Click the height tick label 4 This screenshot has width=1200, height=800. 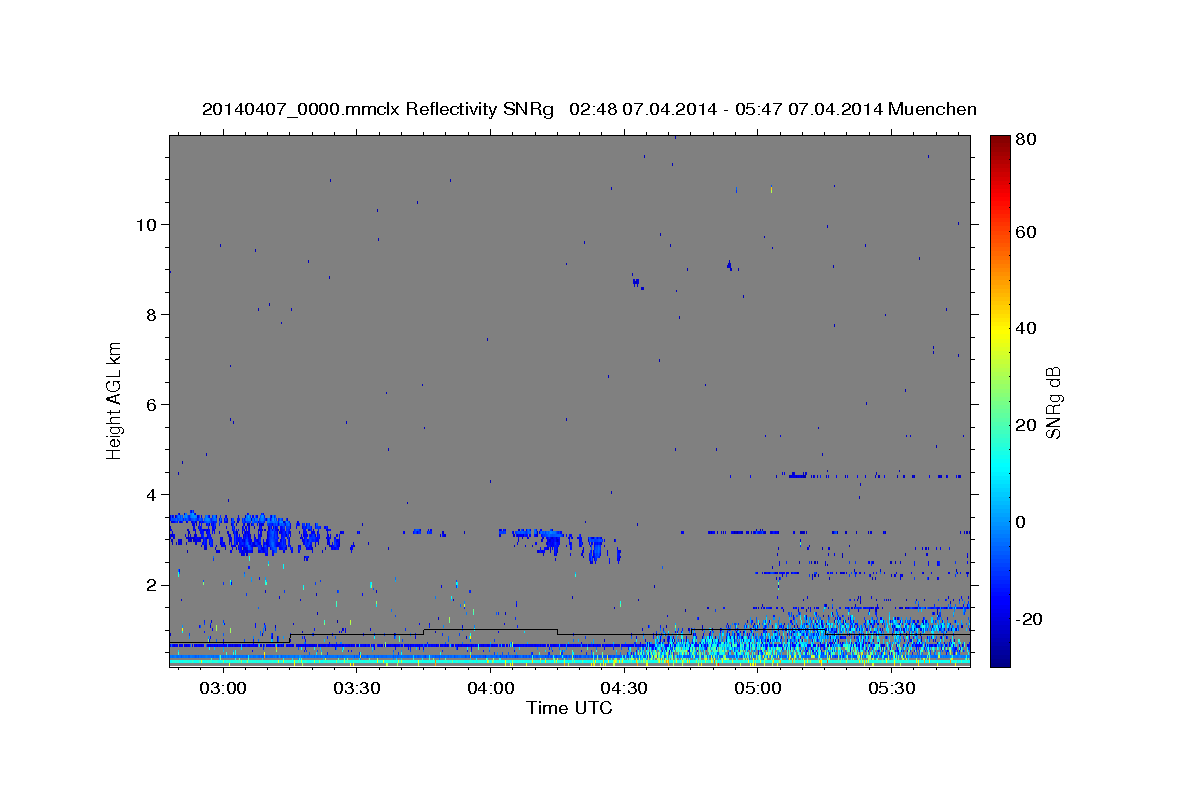click(x=151, y=495)
